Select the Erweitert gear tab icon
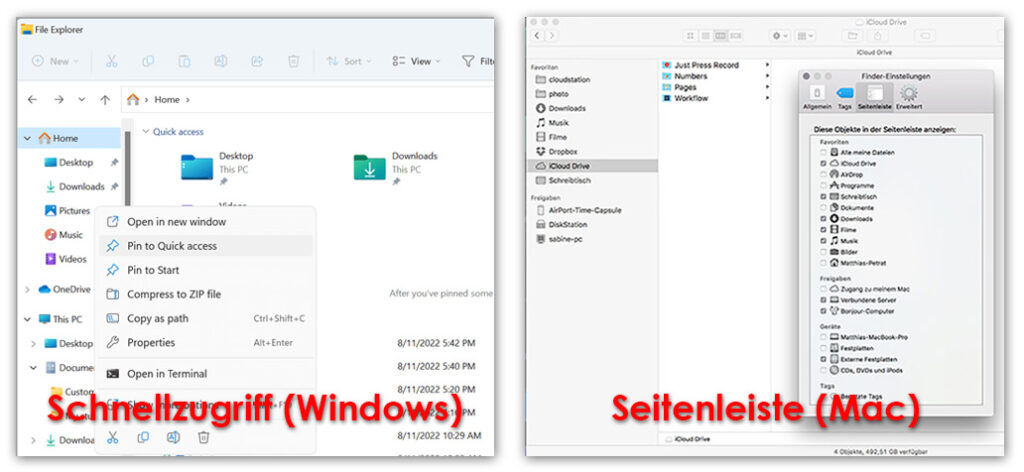This screenshot has width=1024, height=472. pyautogui.click(x=909, y=94)
